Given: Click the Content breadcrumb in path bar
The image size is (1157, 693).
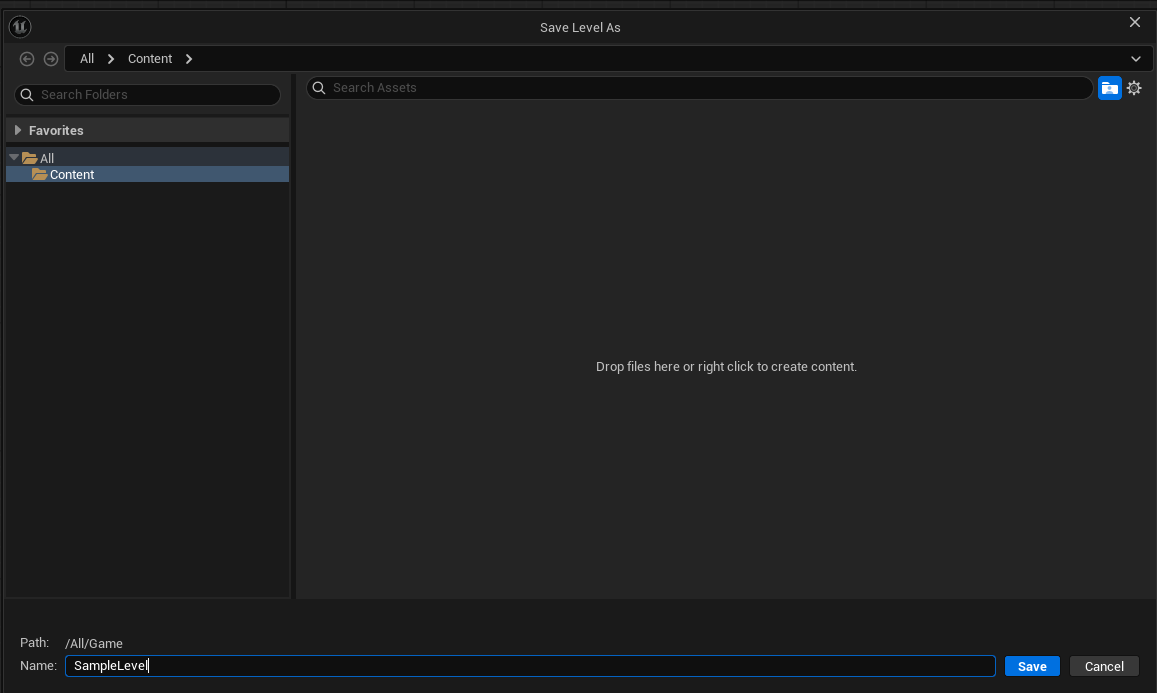Looking at the screenshot, I should pyautogui.click(x=150, y=59).
